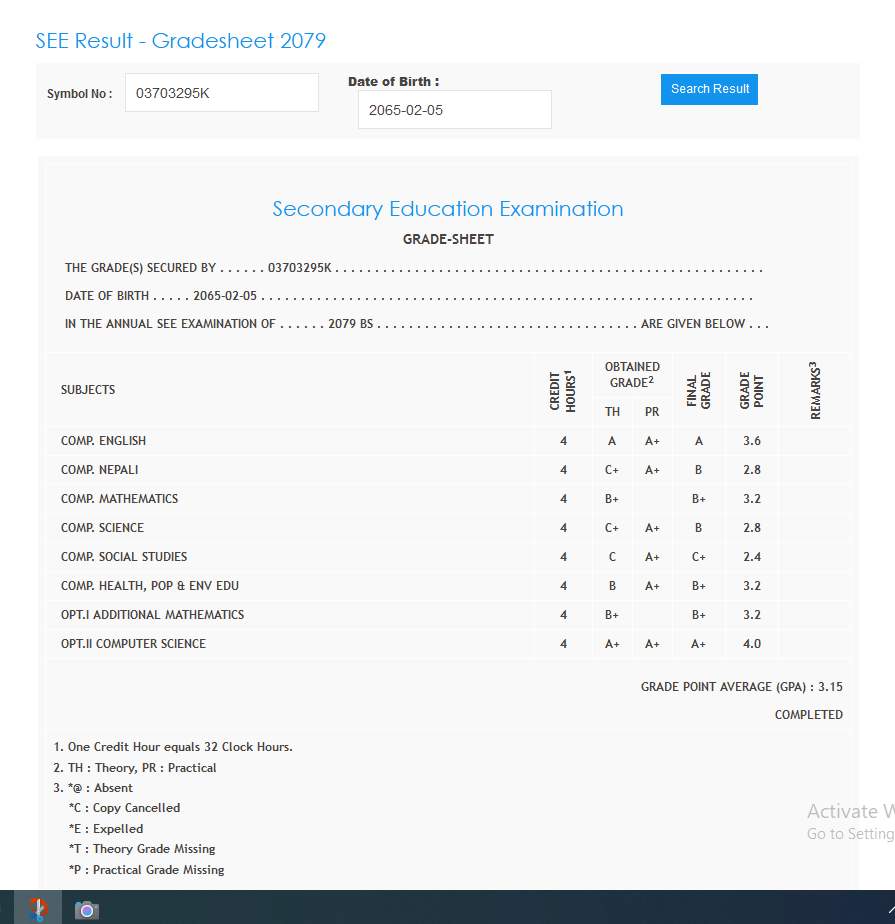Click the COMP. MATHEMATICS subject name

click(x=119, y=499)
